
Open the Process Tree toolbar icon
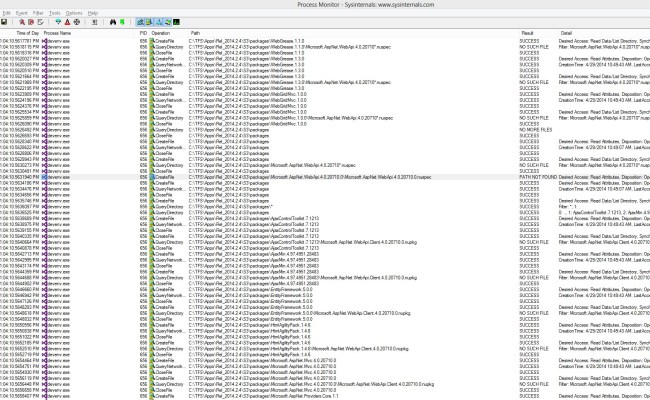(95, 22)
